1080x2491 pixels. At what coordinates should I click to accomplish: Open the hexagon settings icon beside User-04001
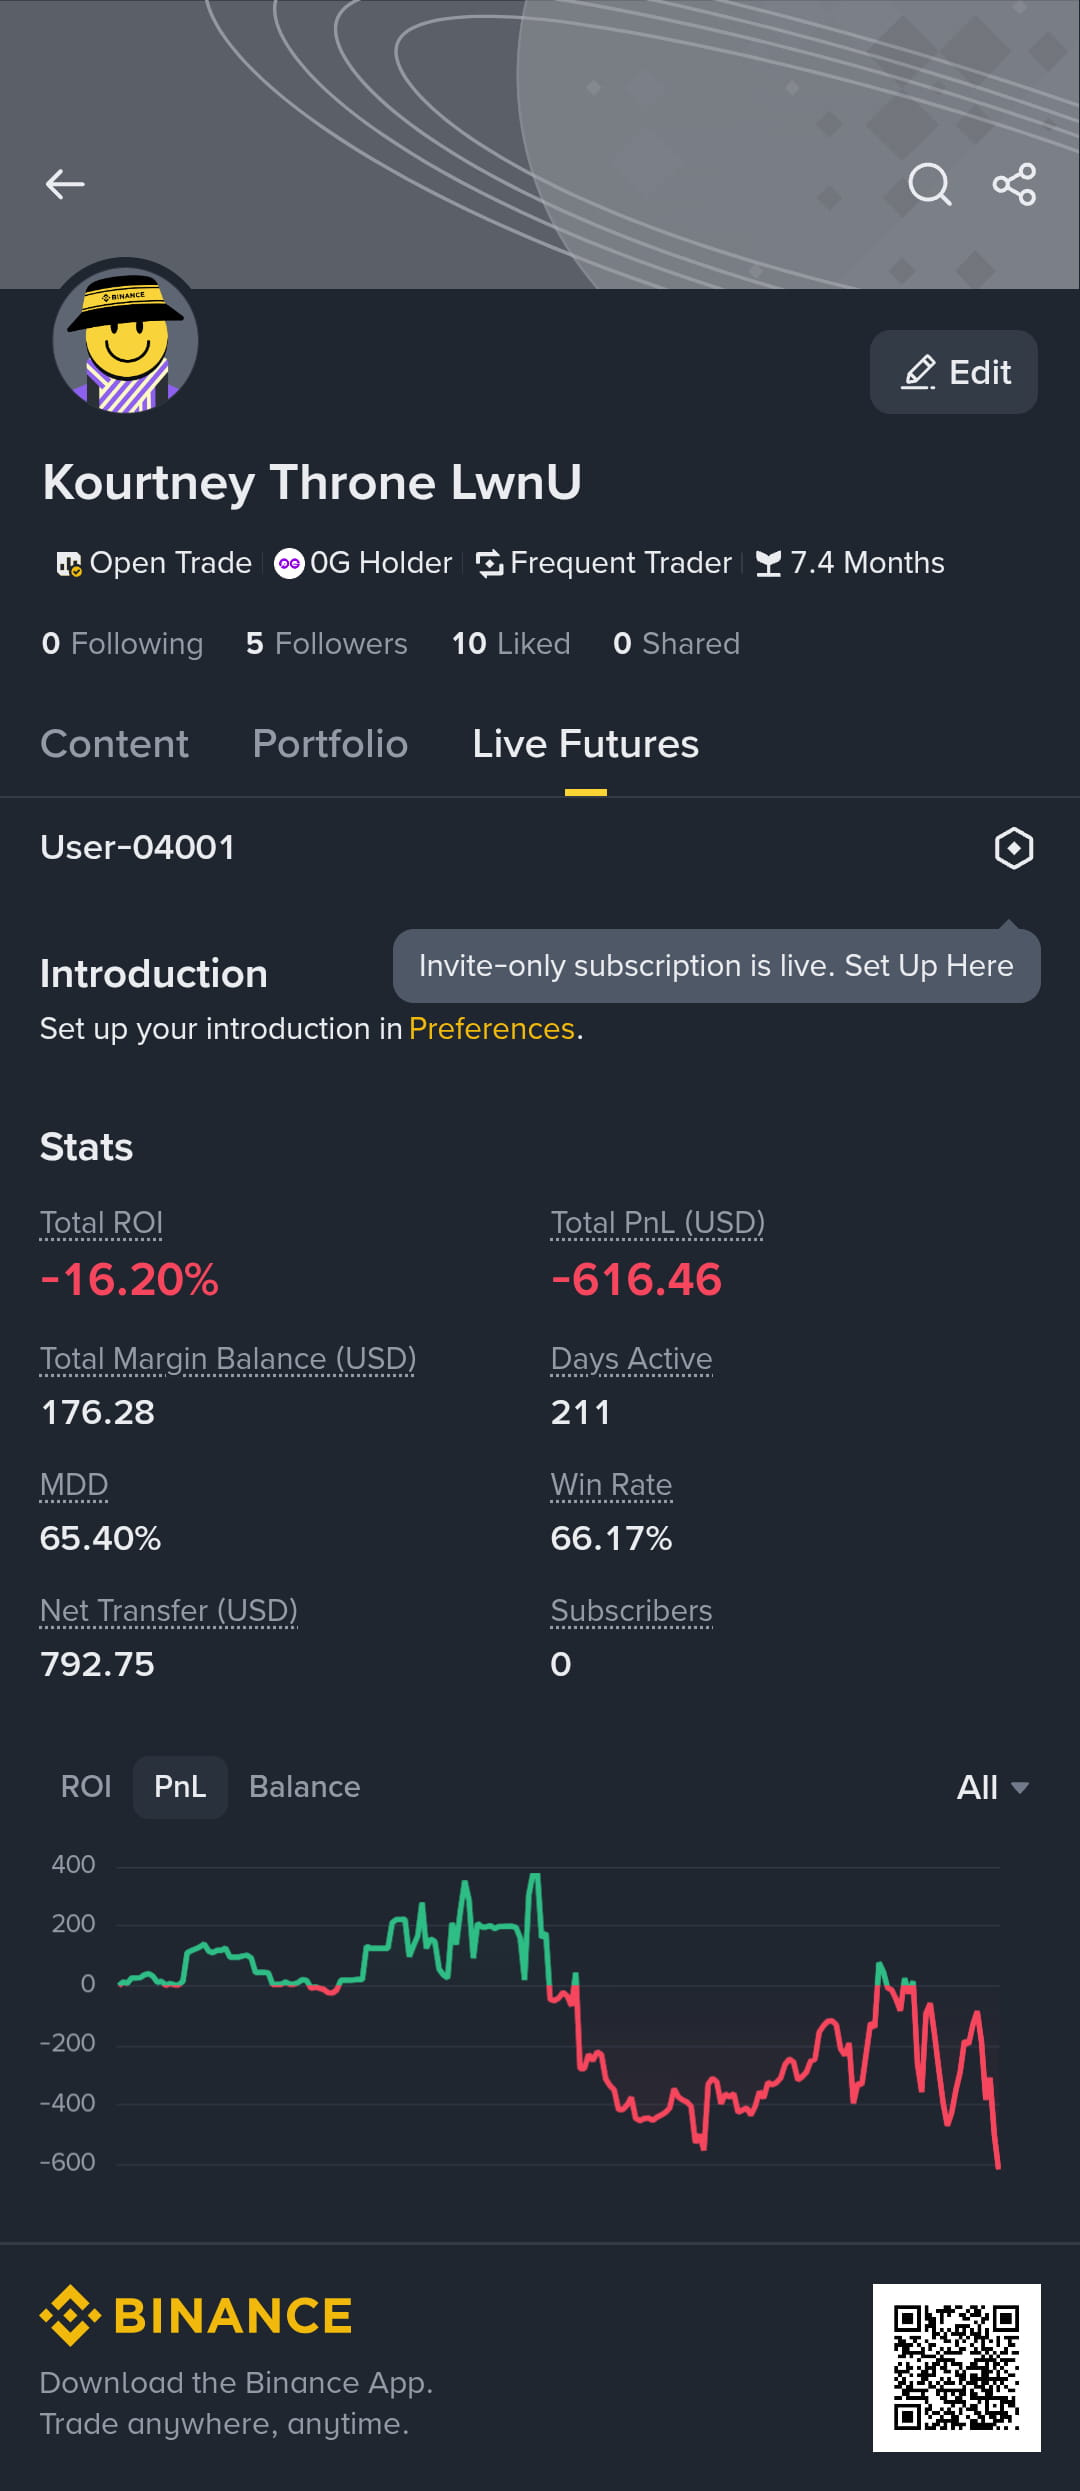pyautogui.click(x=1013, y=848)
